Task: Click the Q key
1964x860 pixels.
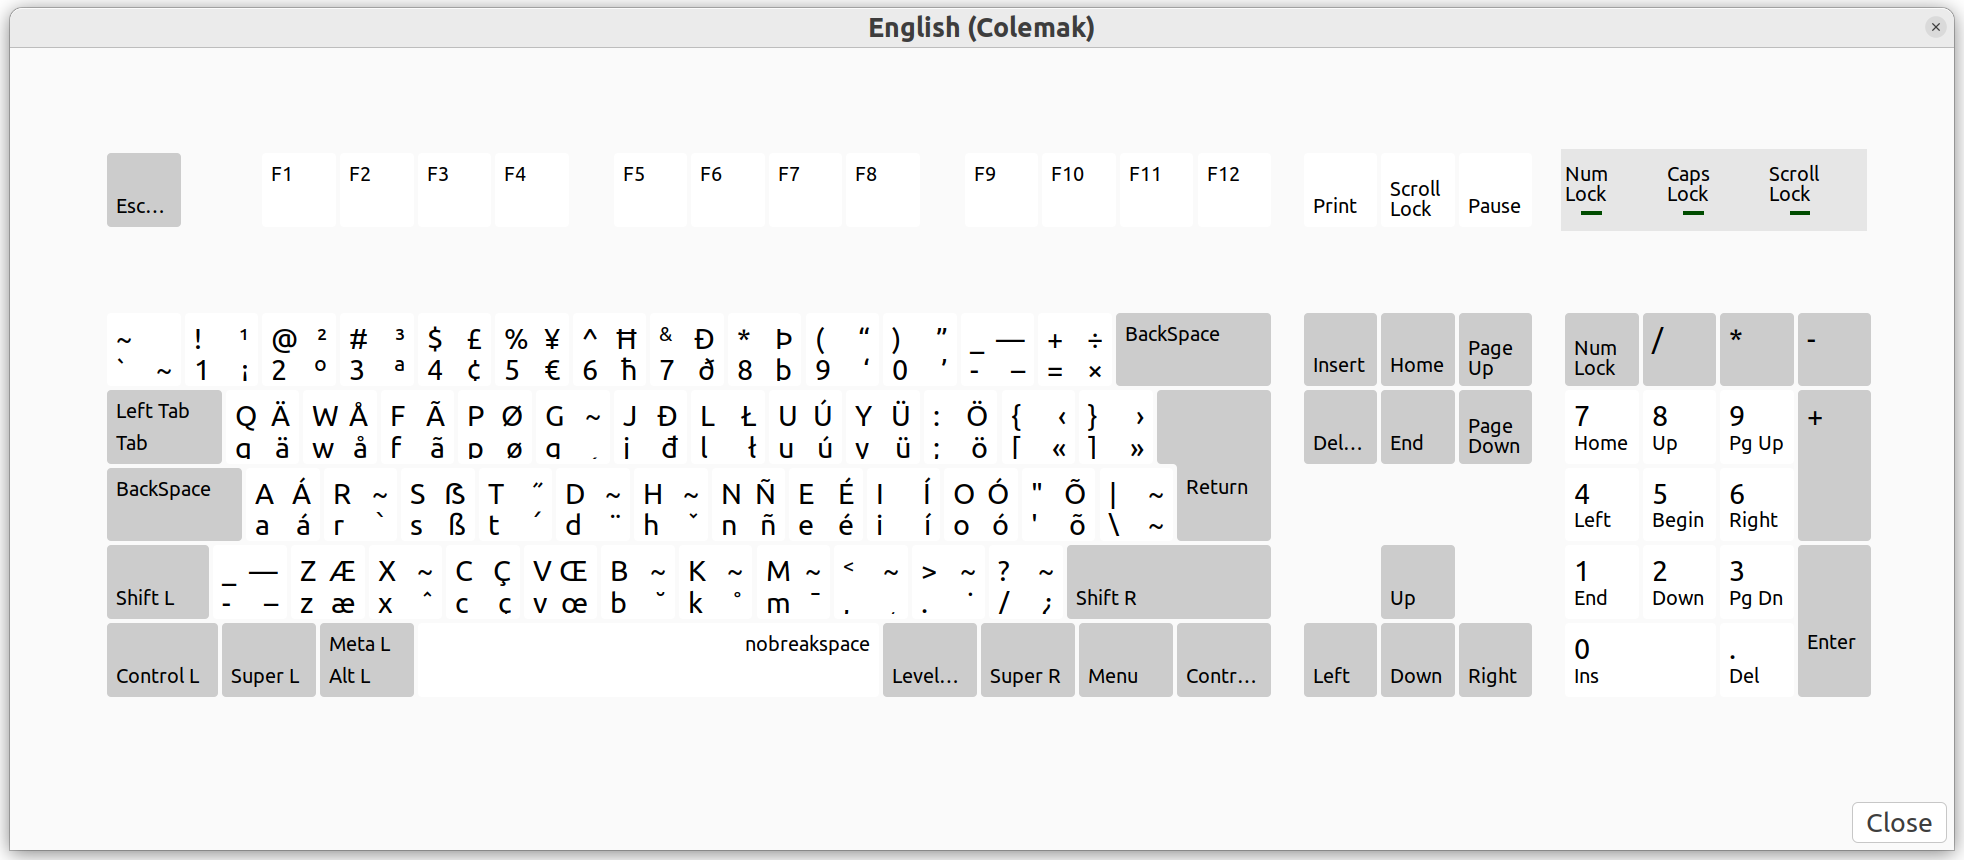Action: (263, 427)
